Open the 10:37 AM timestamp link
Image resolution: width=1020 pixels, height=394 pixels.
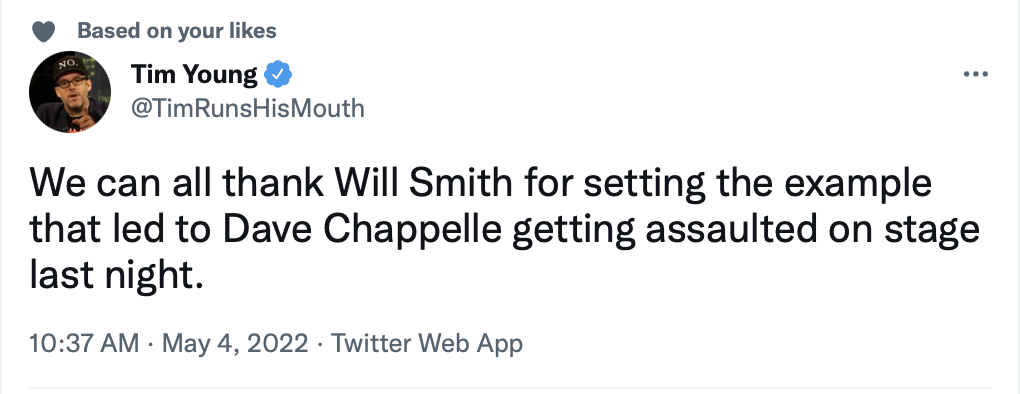[x=85, y=343]
